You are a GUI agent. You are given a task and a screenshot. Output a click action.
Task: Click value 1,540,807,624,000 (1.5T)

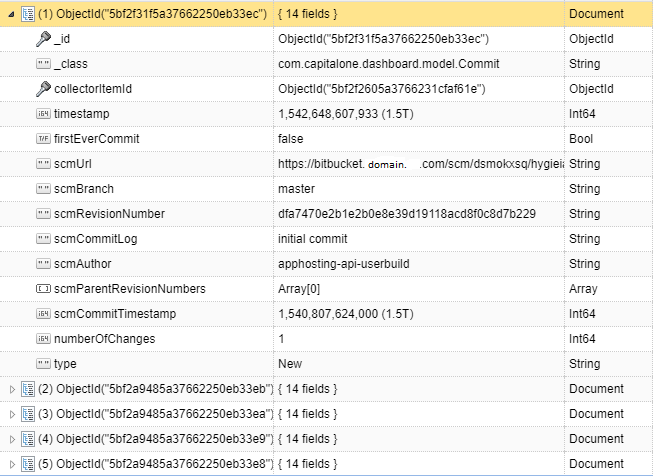[x=346, y=314]
